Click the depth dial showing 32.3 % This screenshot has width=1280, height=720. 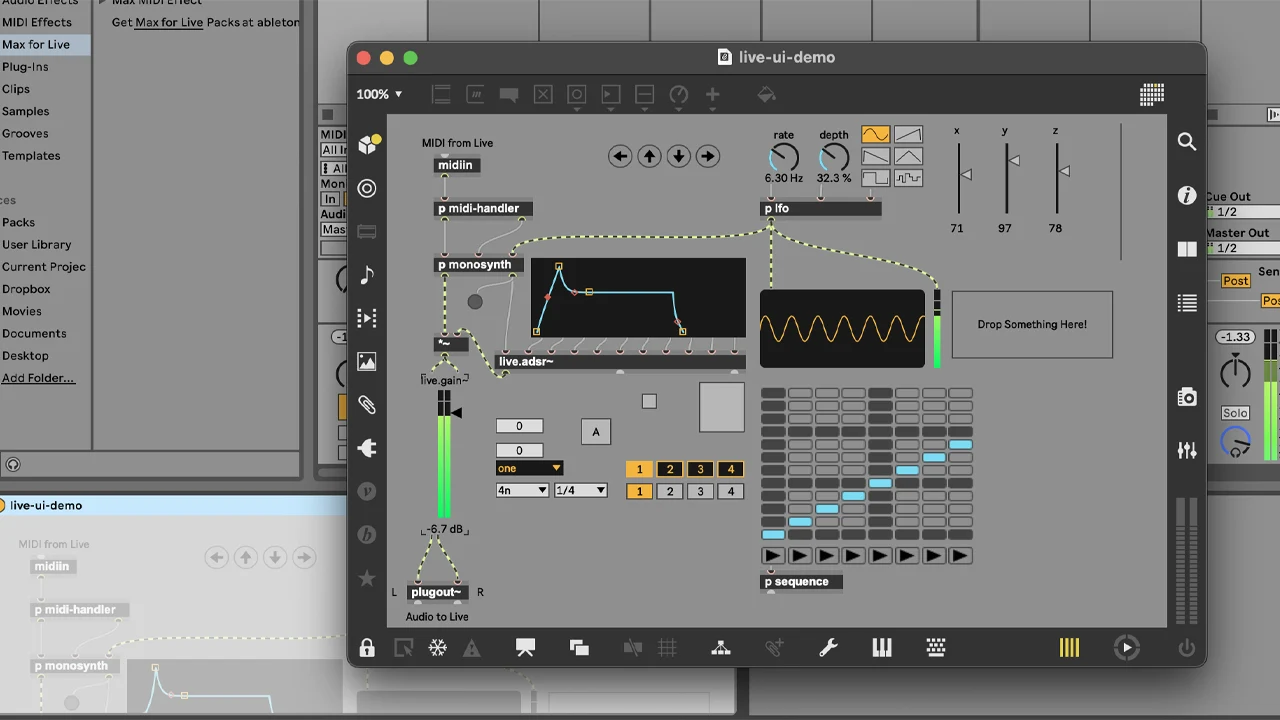[x=833, y=158]
